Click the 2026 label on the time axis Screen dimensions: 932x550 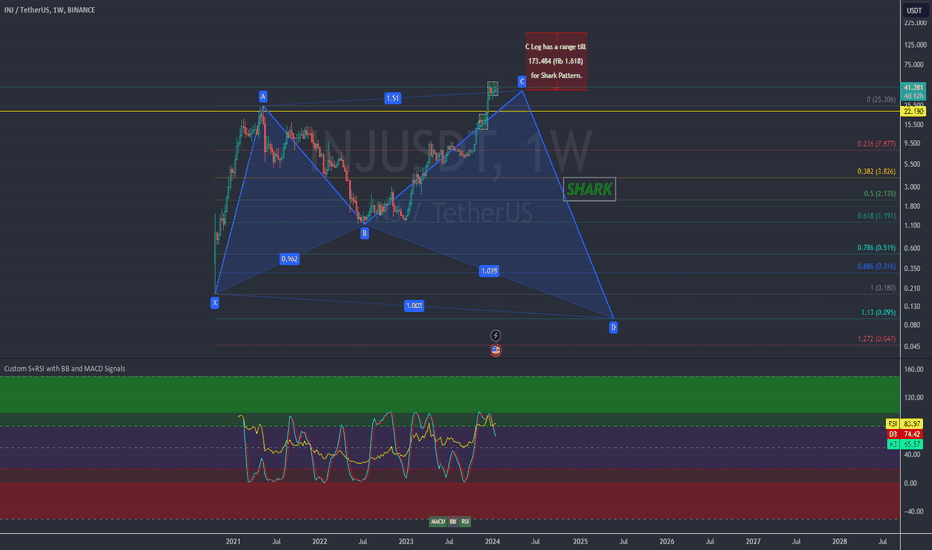point(667,541)
